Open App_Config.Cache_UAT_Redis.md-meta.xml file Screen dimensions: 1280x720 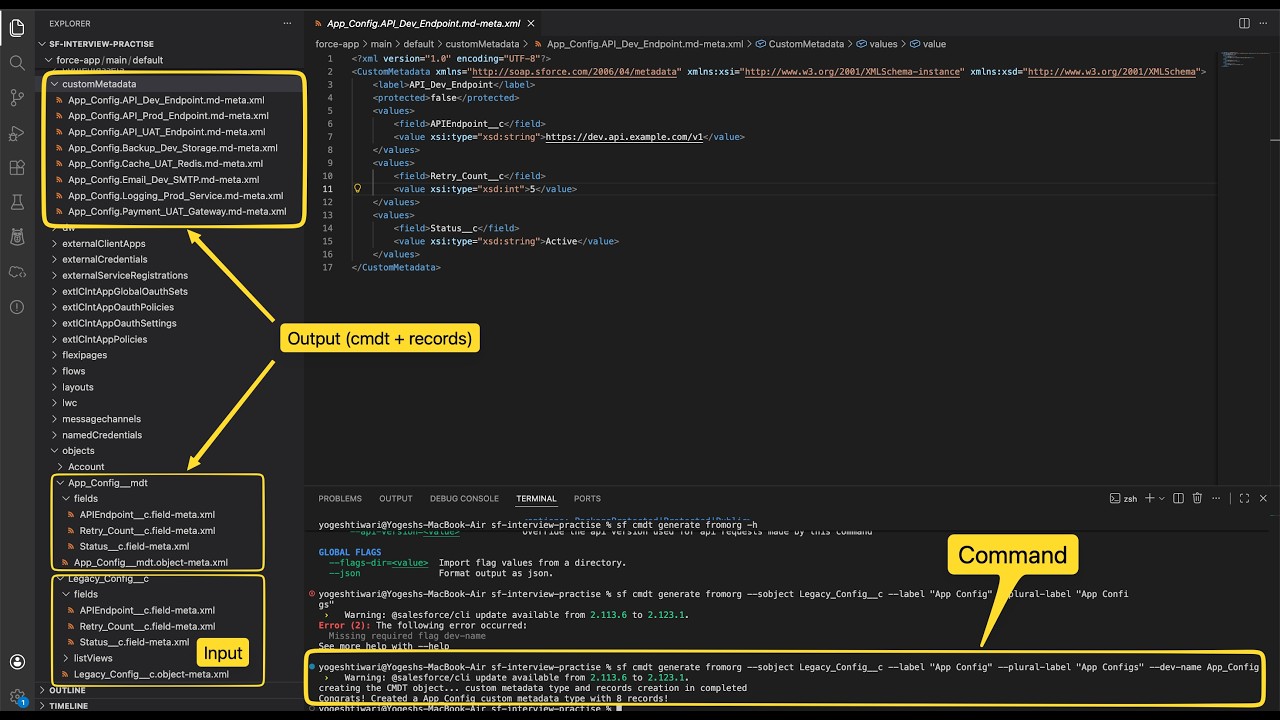coord(165,164)
